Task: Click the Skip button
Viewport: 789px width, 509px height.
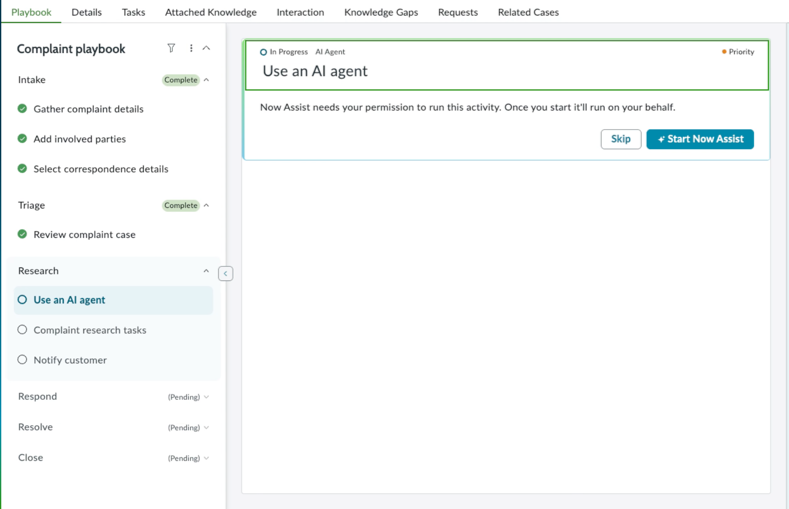Action: click(x=621, y=139)
